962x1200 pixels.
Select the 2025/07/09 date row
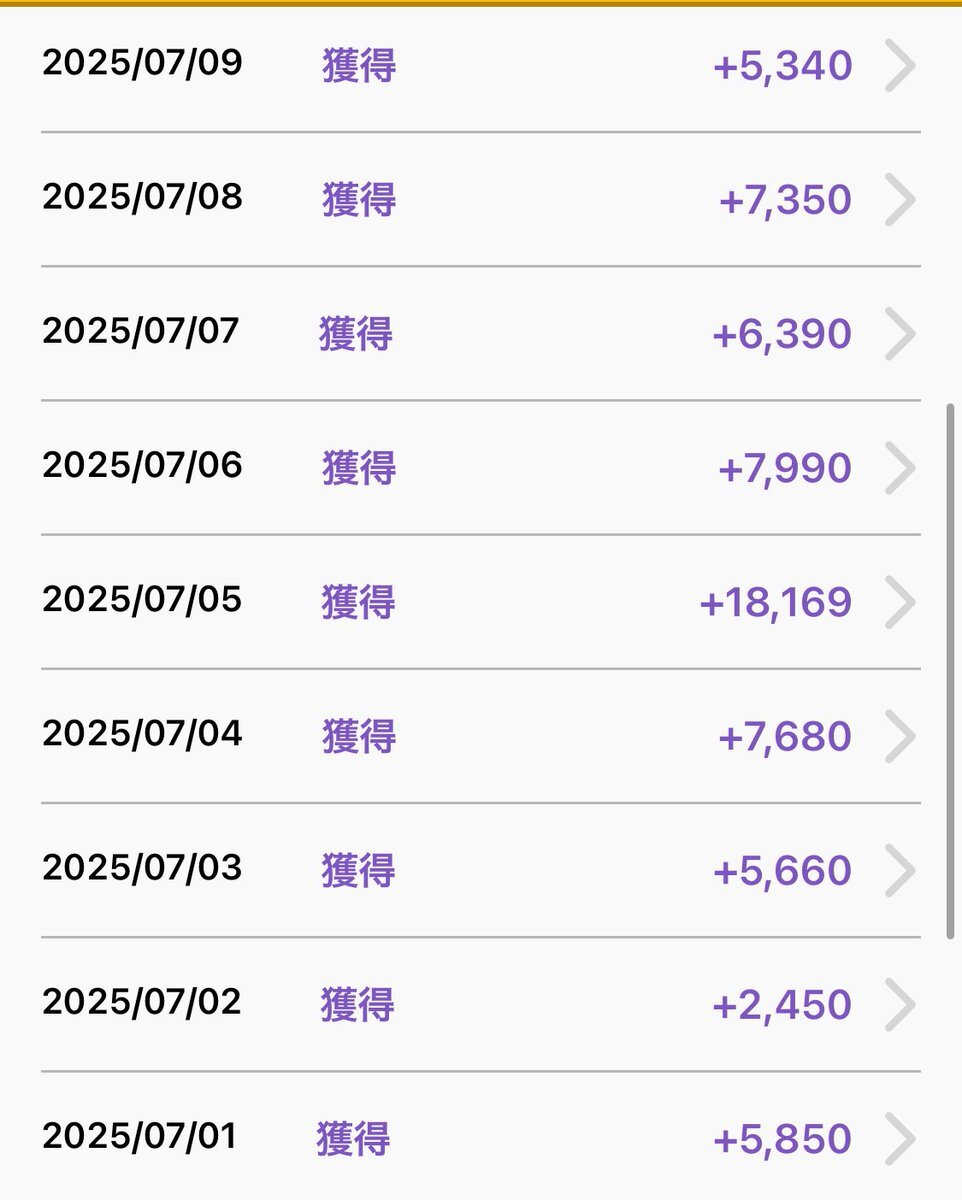click(480, 66)
